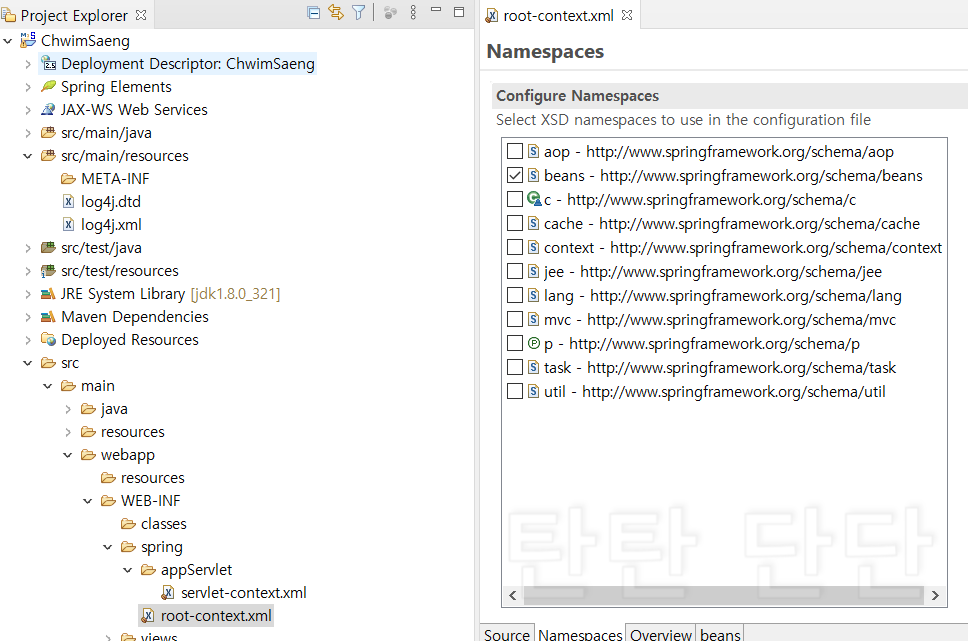Click src/test/resources folder icon
The height and width of the screenshot is (641, 968).
pyautogui.click(x=48, y=270)
